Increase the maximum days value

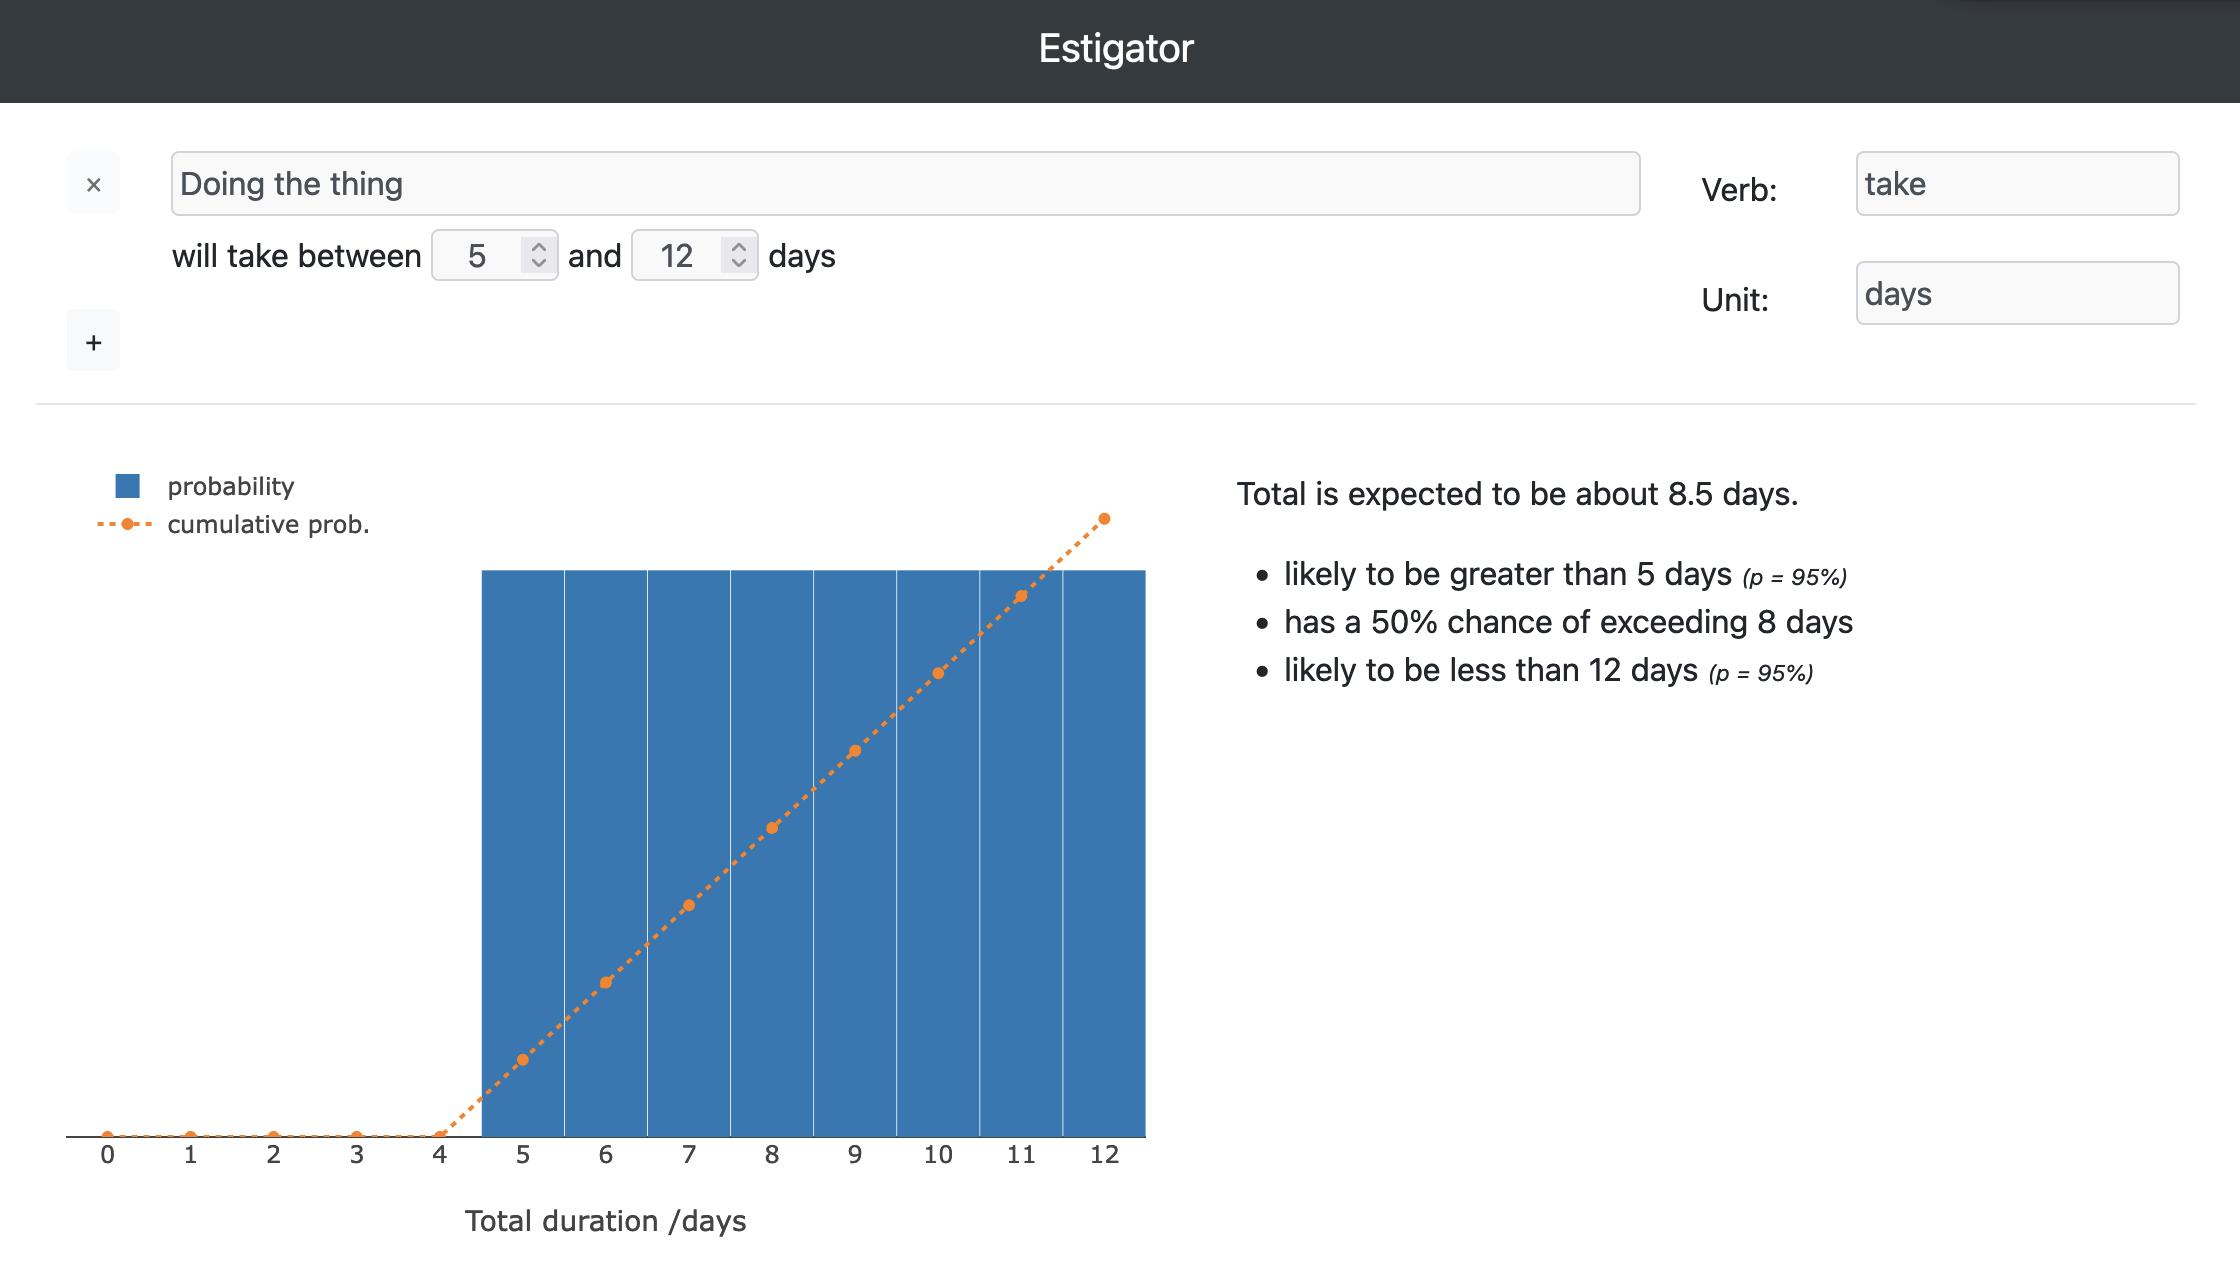click(x=739, y=246)
